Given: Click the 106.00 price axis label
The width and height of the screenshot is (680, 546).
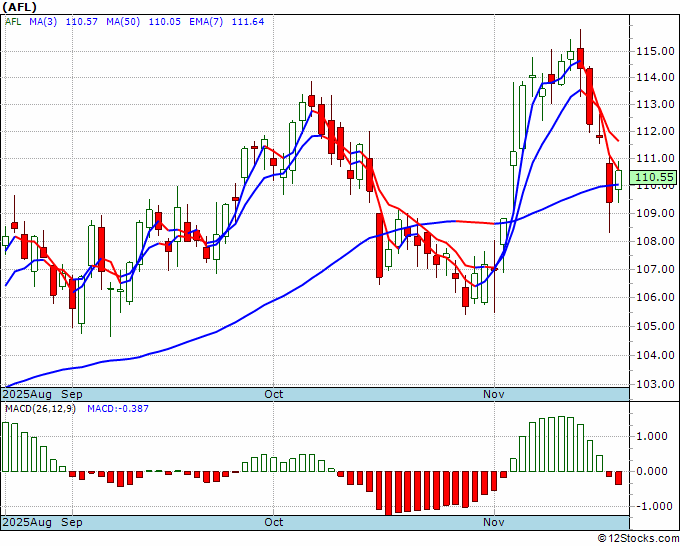Looking at the screenshot, I should click(x=655, y=297).
